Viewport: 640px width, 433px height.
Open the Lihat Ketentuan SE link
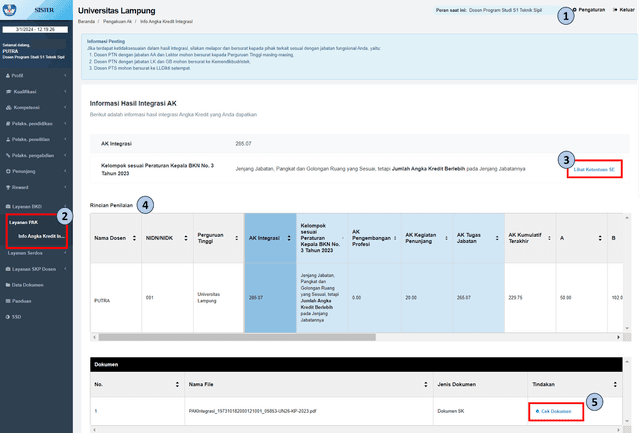[x=594, y=169]
